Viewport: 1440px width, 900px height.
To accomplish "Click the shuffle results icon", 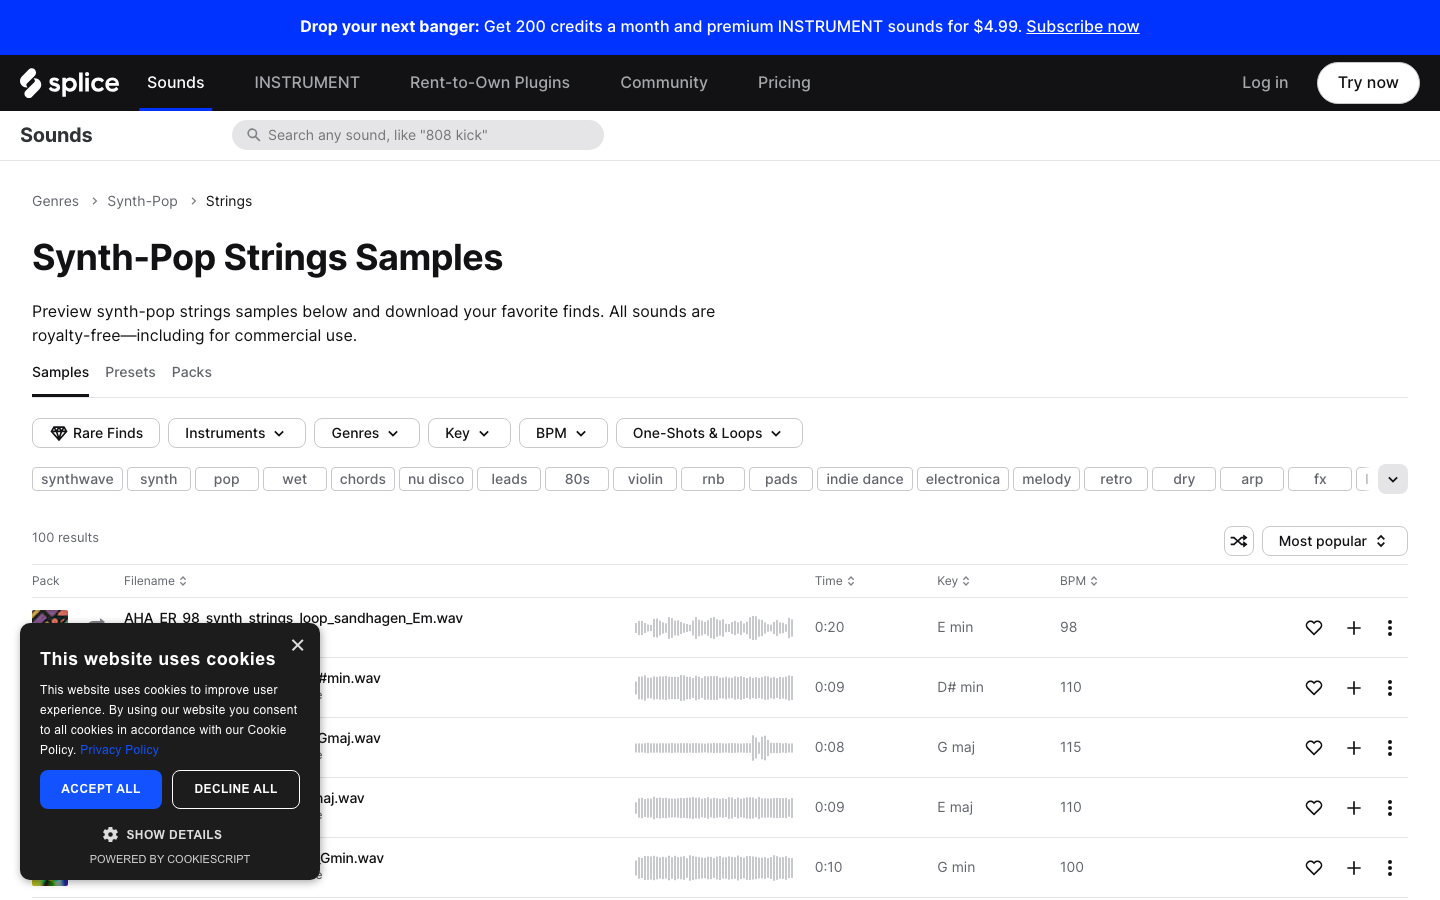I will 1239,541.
